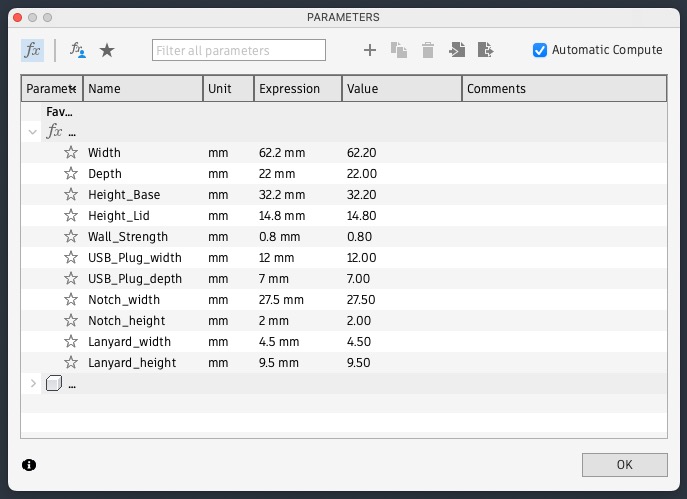Click the trash delete parameter icon

(427, 50)
